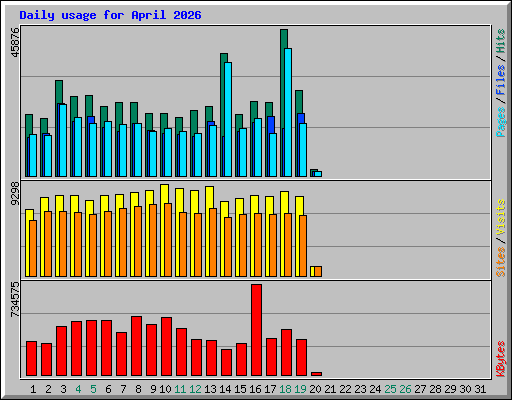Click the red 'KBytes' legend label
Image resolution: width=512 pixels, height=400 pixels.
coord(500,359)
